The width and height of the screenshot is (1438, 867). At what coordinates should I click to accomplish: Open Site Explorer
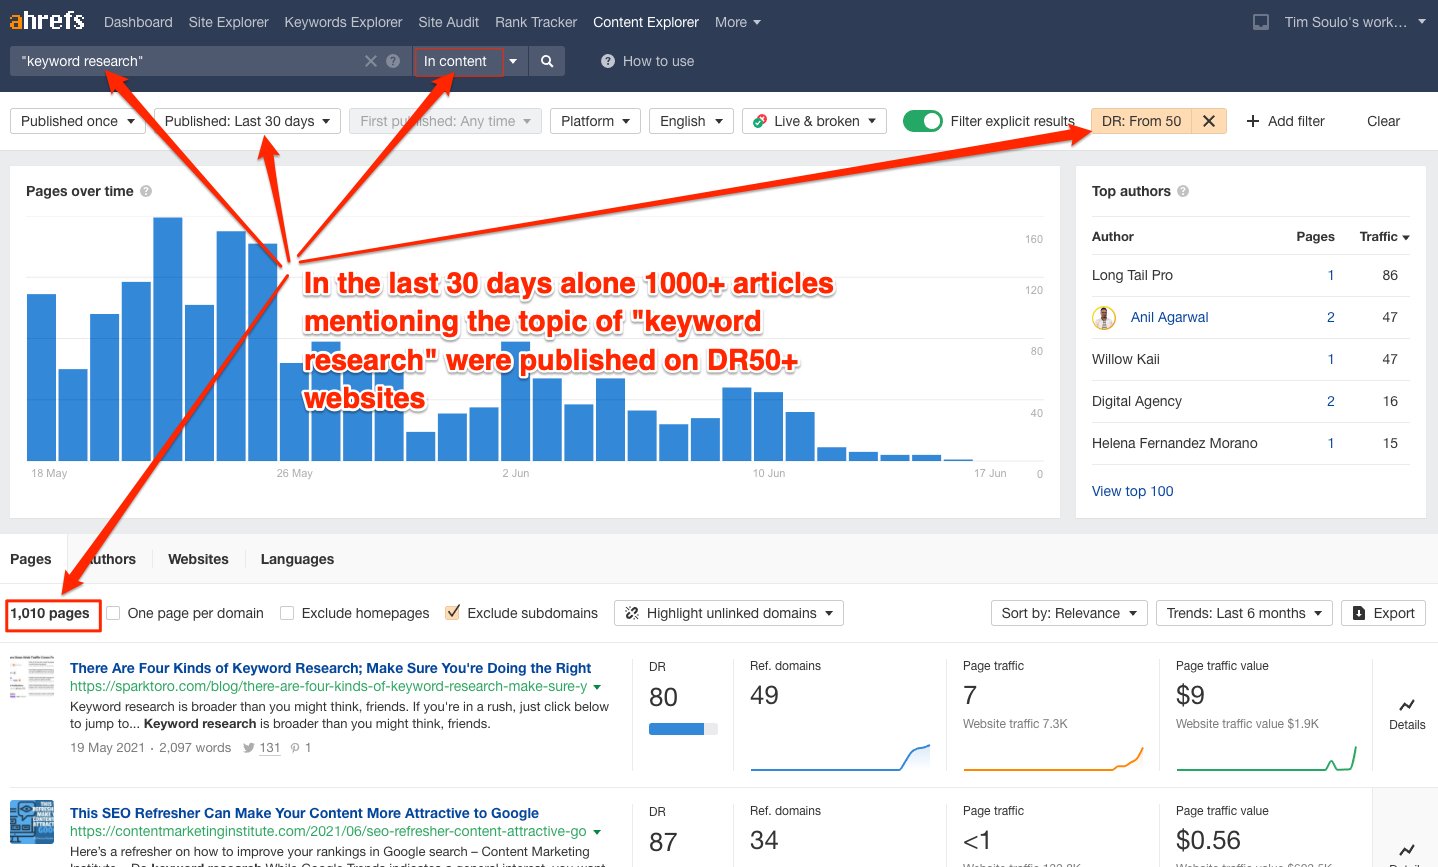(x=229, y=22)
